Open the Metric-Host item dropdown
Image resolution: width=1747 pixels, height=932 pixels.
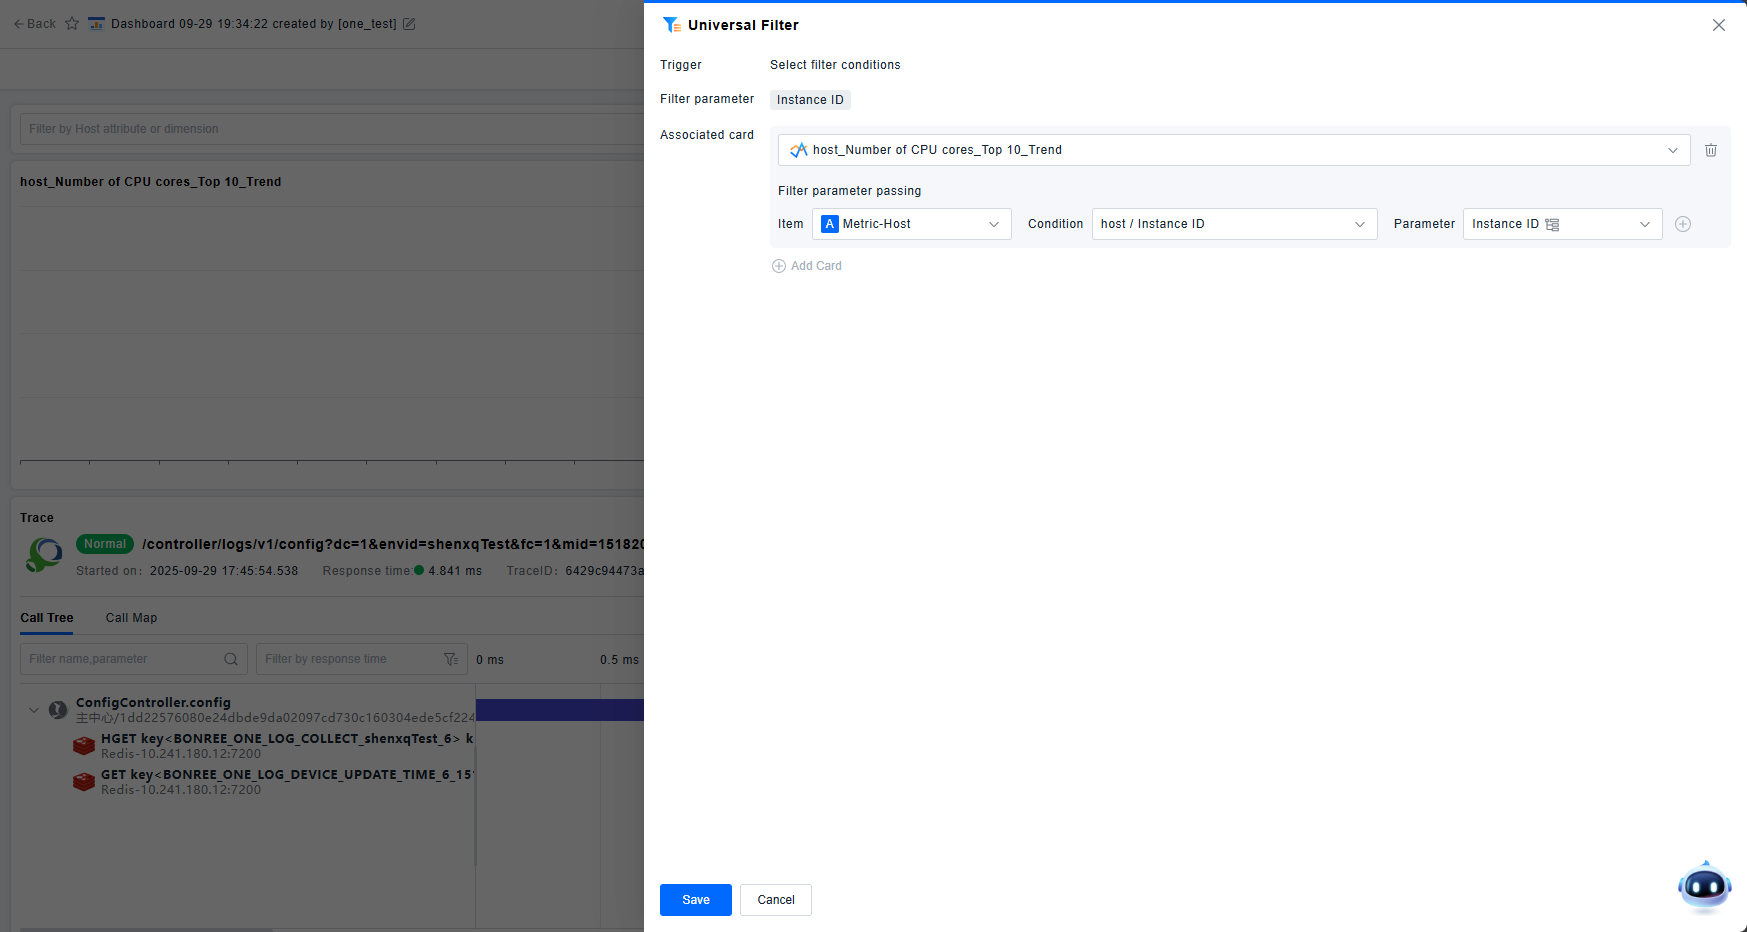911,224
